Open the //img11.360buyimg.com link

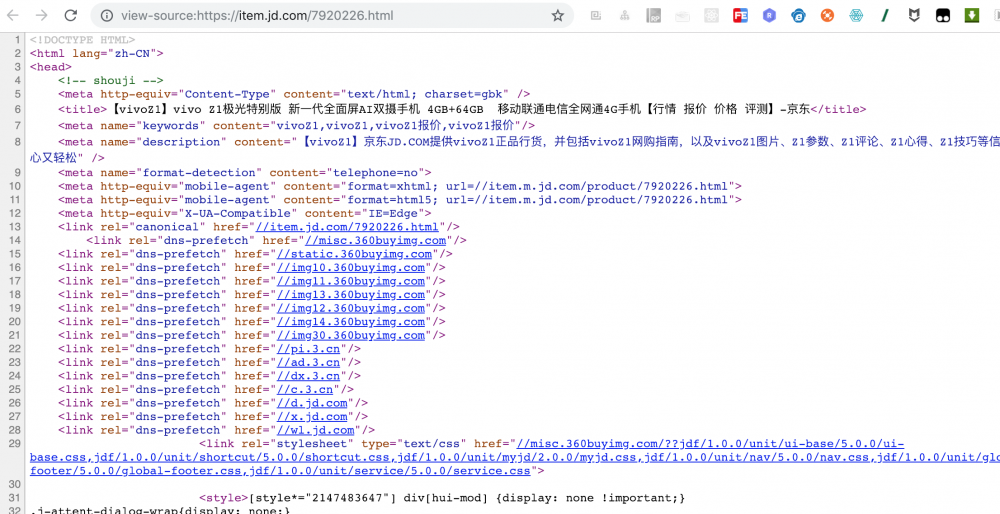[x=351, y=281]
